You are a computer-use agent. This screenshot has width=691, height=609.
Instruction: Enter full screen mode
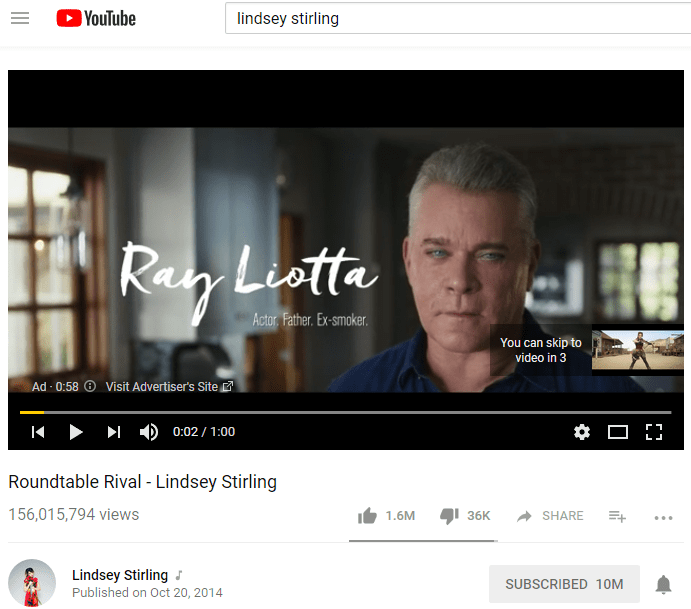coord(654,432)
